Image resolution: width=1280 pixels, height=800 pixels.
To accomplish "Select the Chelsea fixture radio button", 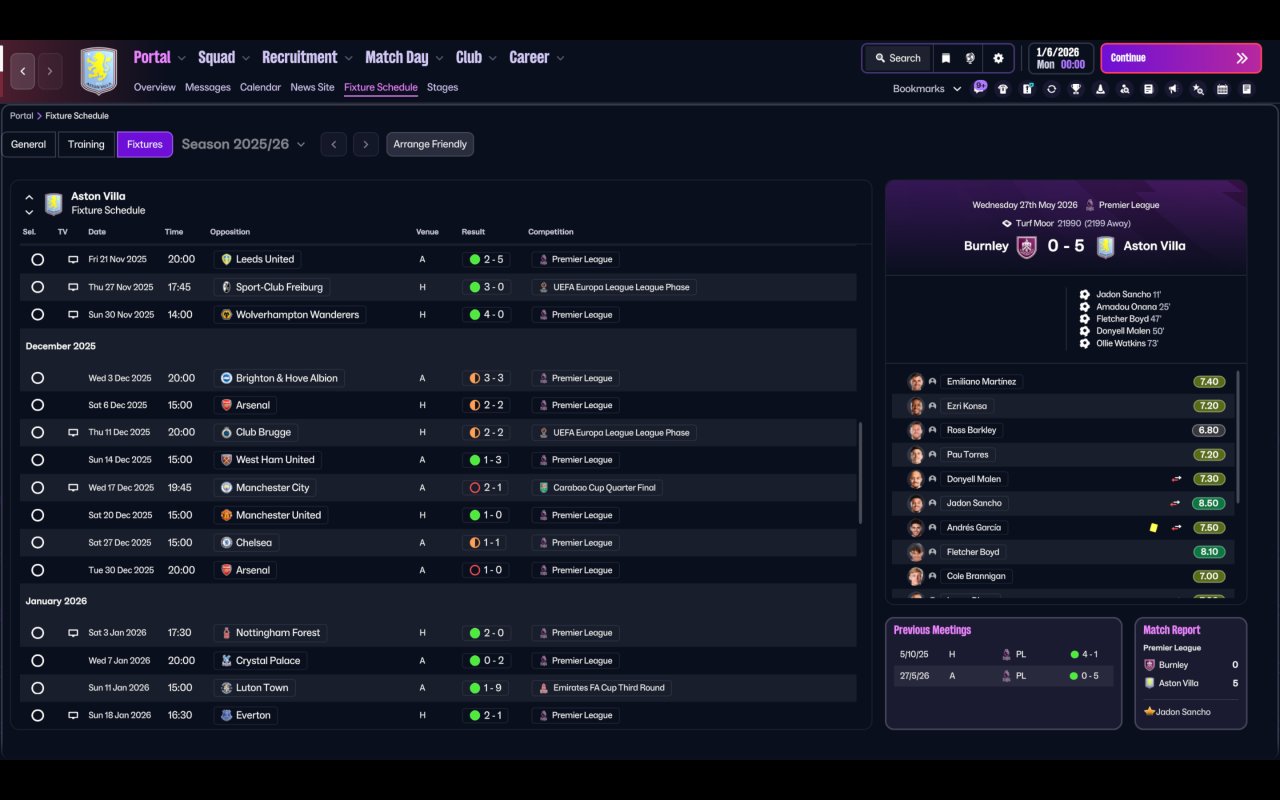I will point(37,543).
